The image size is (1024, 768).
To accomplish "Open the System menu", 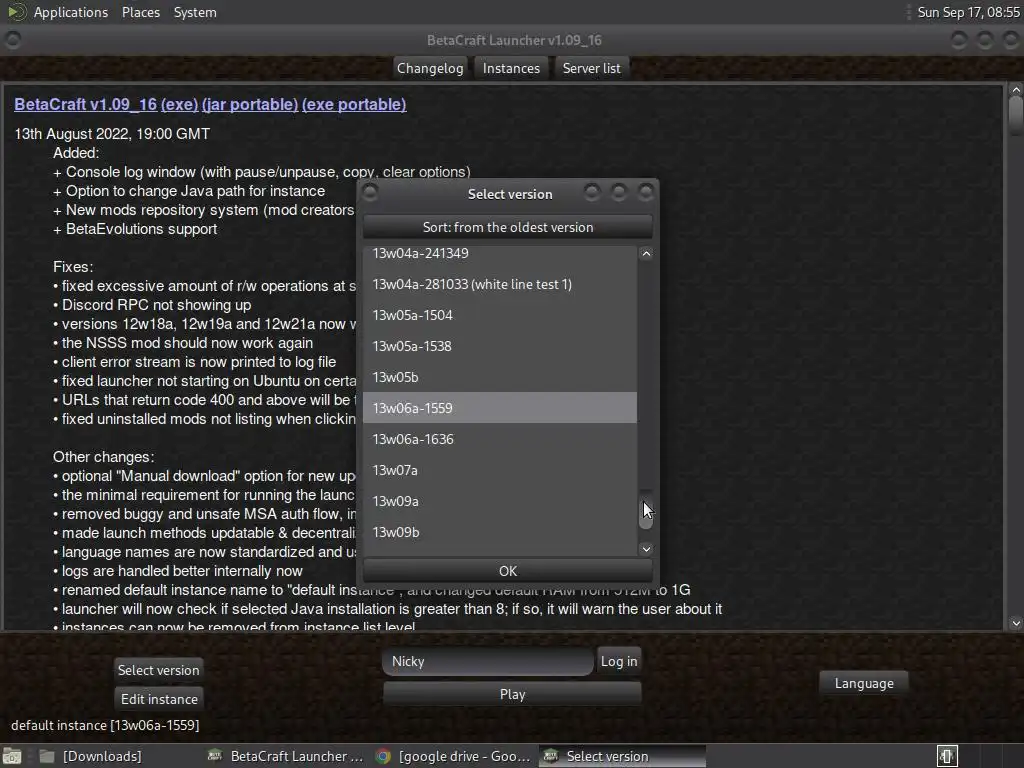I will [195, 12].
